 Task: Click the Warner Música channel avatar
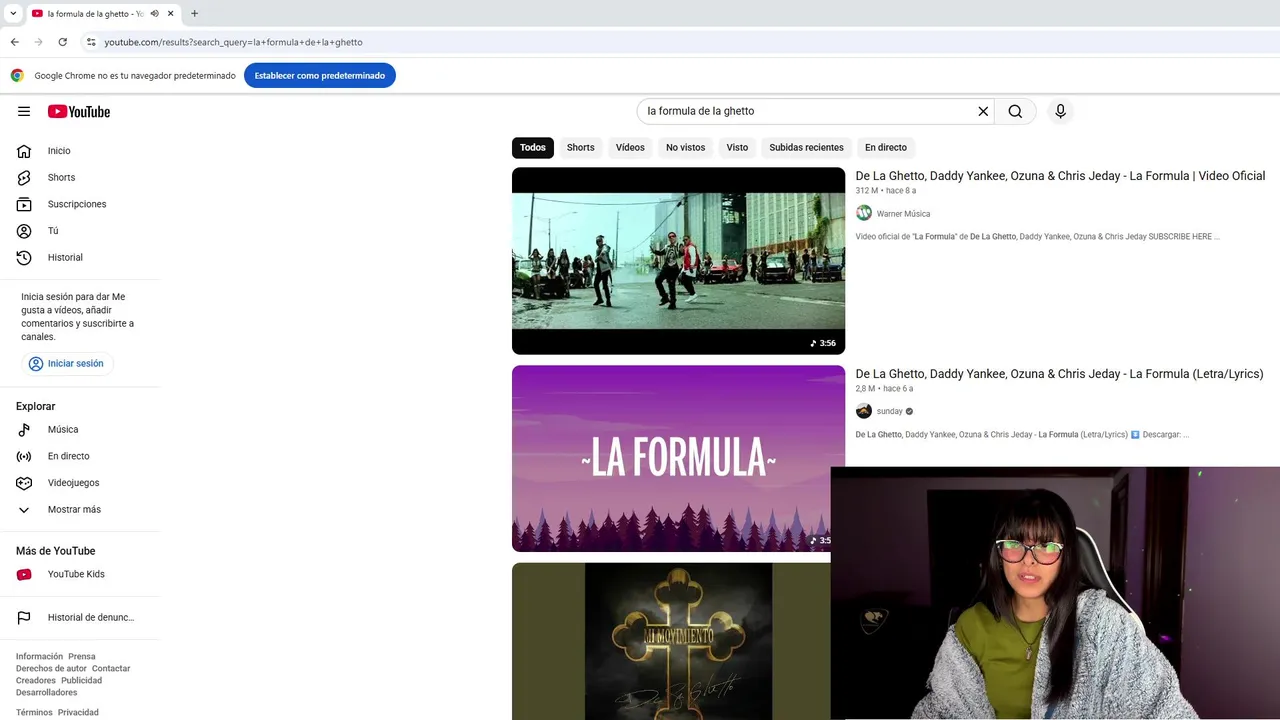click(x=864, y=213)
